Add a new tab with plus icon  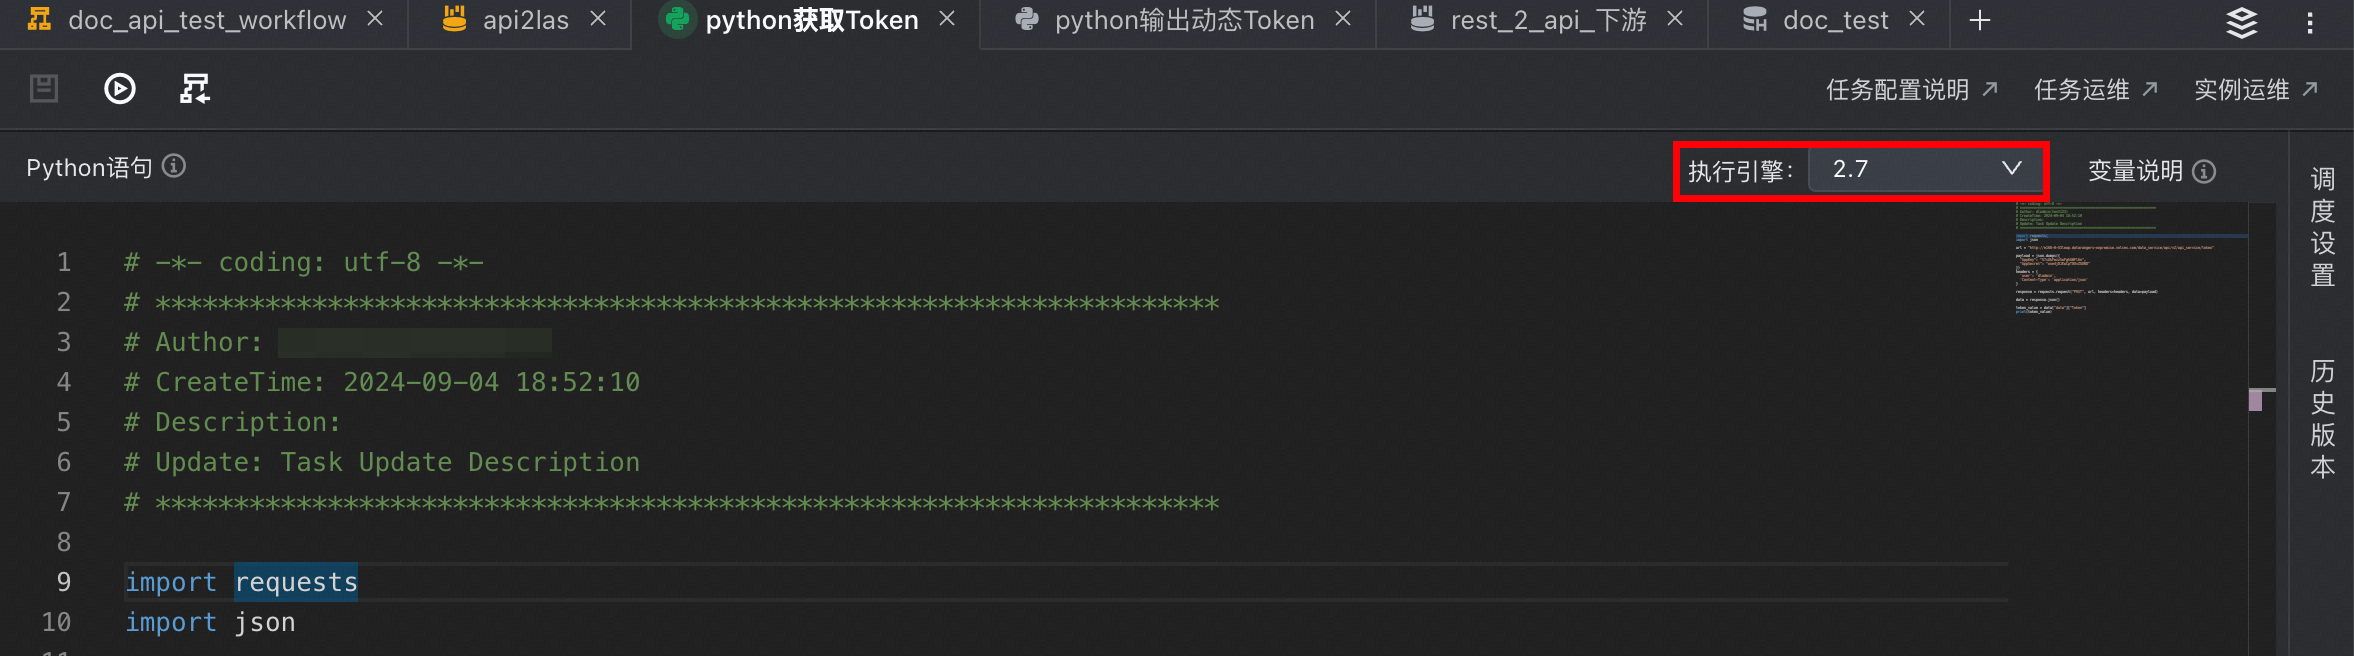(x=1980, y=20)
